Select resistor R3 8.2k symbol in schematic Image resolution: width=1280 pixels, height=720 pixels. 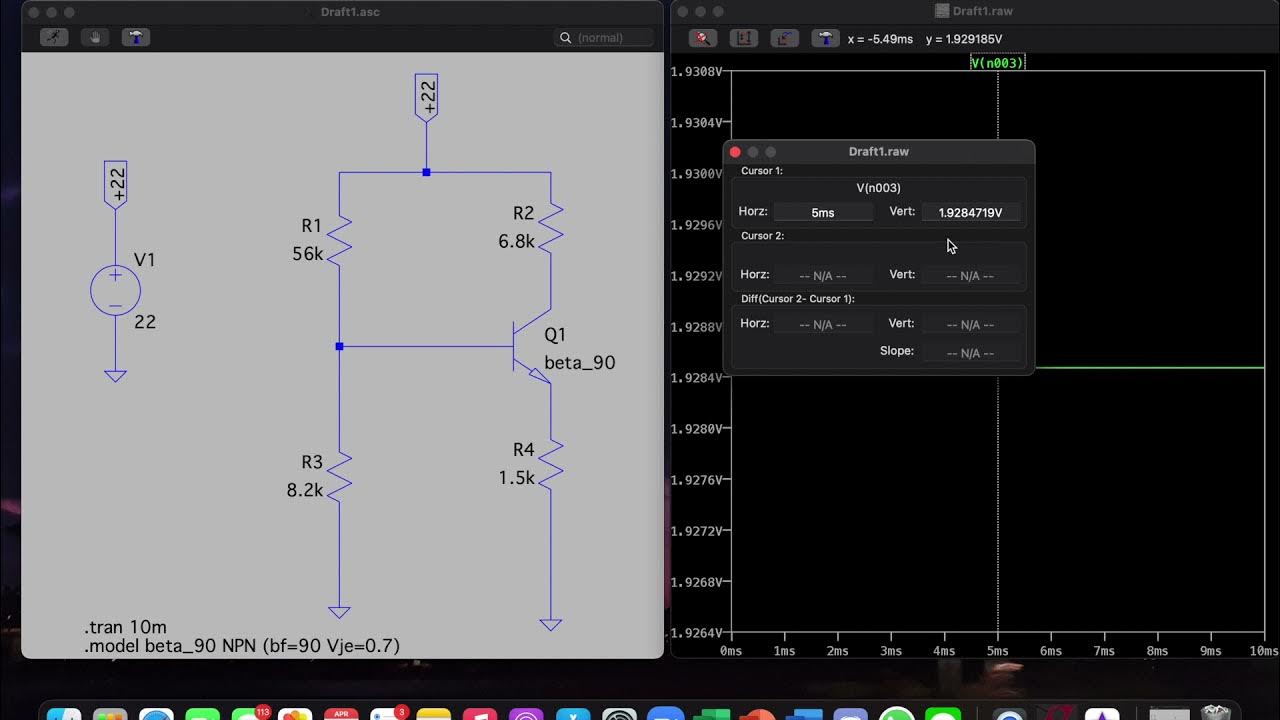pos(339,476)
